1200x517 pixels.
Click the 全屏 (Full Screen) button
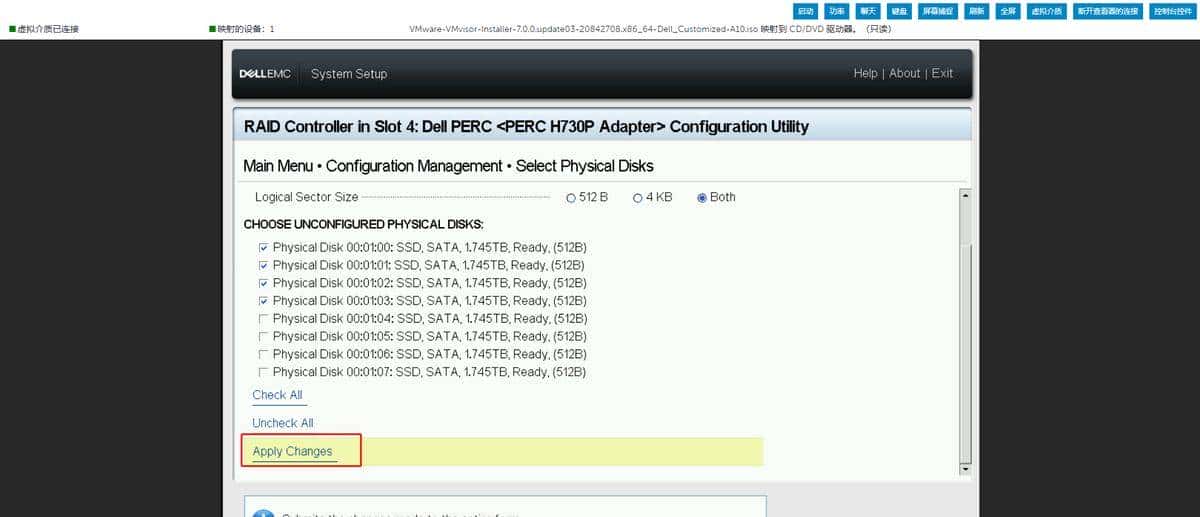1008,11
